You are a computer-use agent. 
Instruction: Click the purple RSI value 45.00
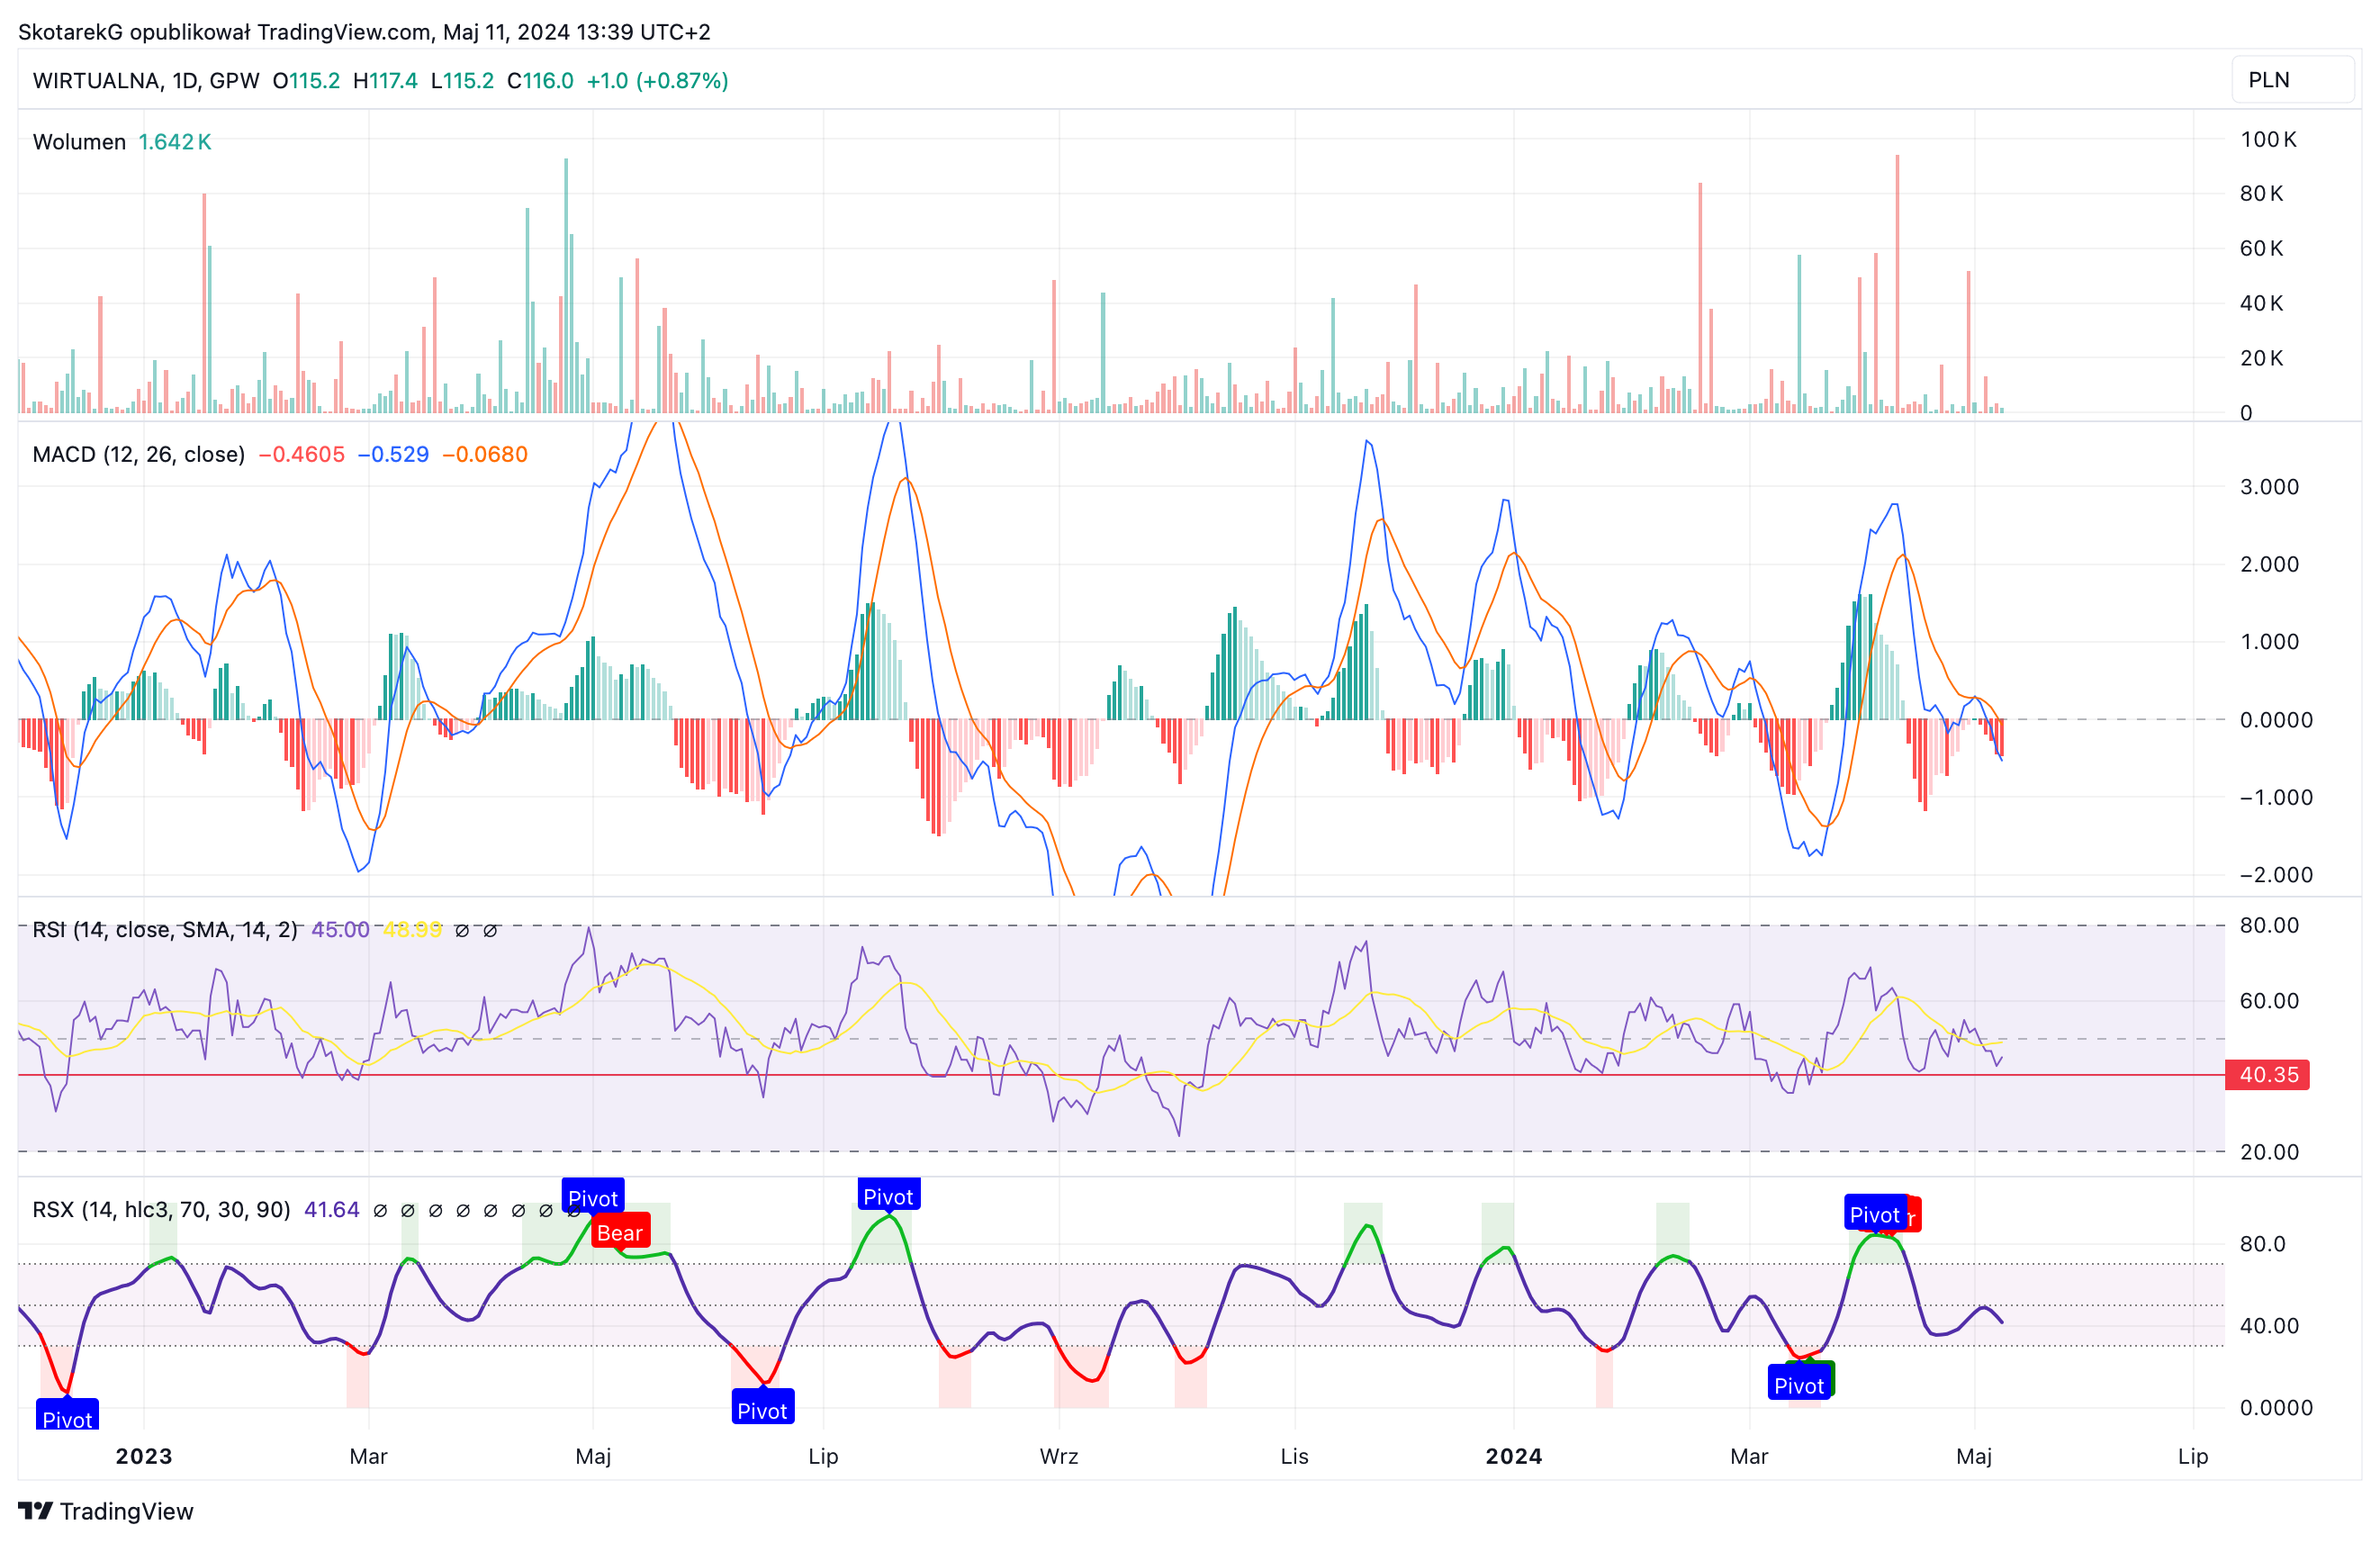340,929
